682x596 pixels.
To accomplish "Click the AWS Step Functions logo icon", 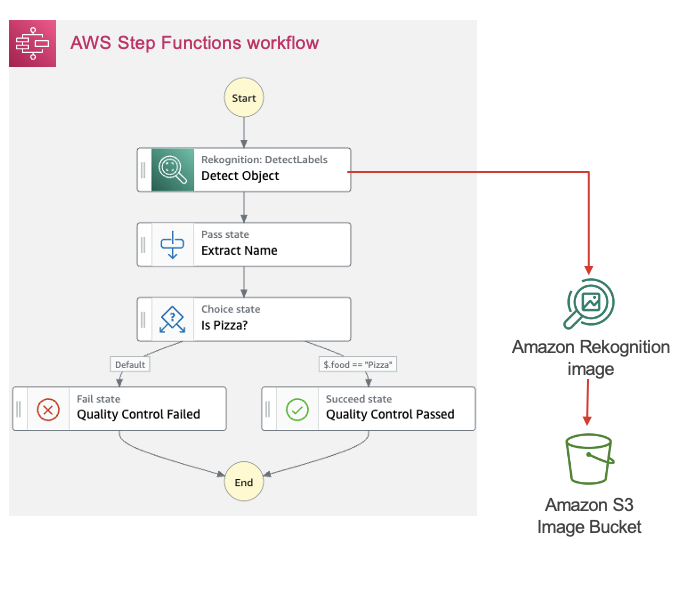I will 33,44.
